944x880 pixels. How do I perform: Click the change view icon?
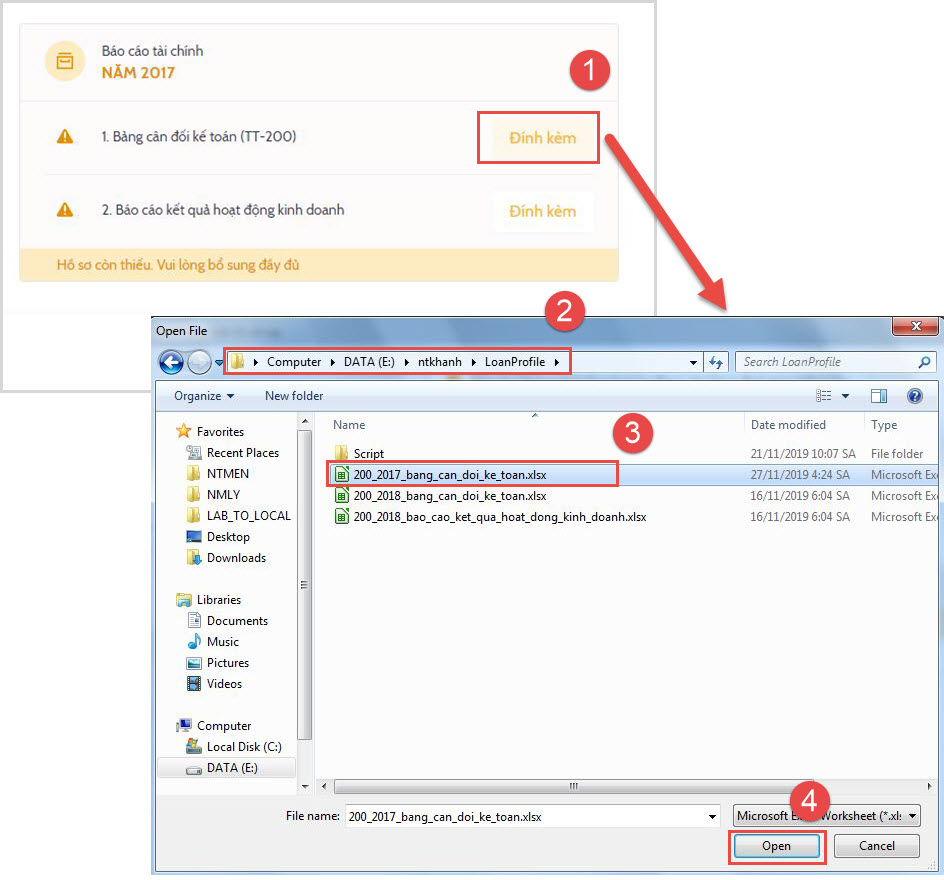(824, 396)
